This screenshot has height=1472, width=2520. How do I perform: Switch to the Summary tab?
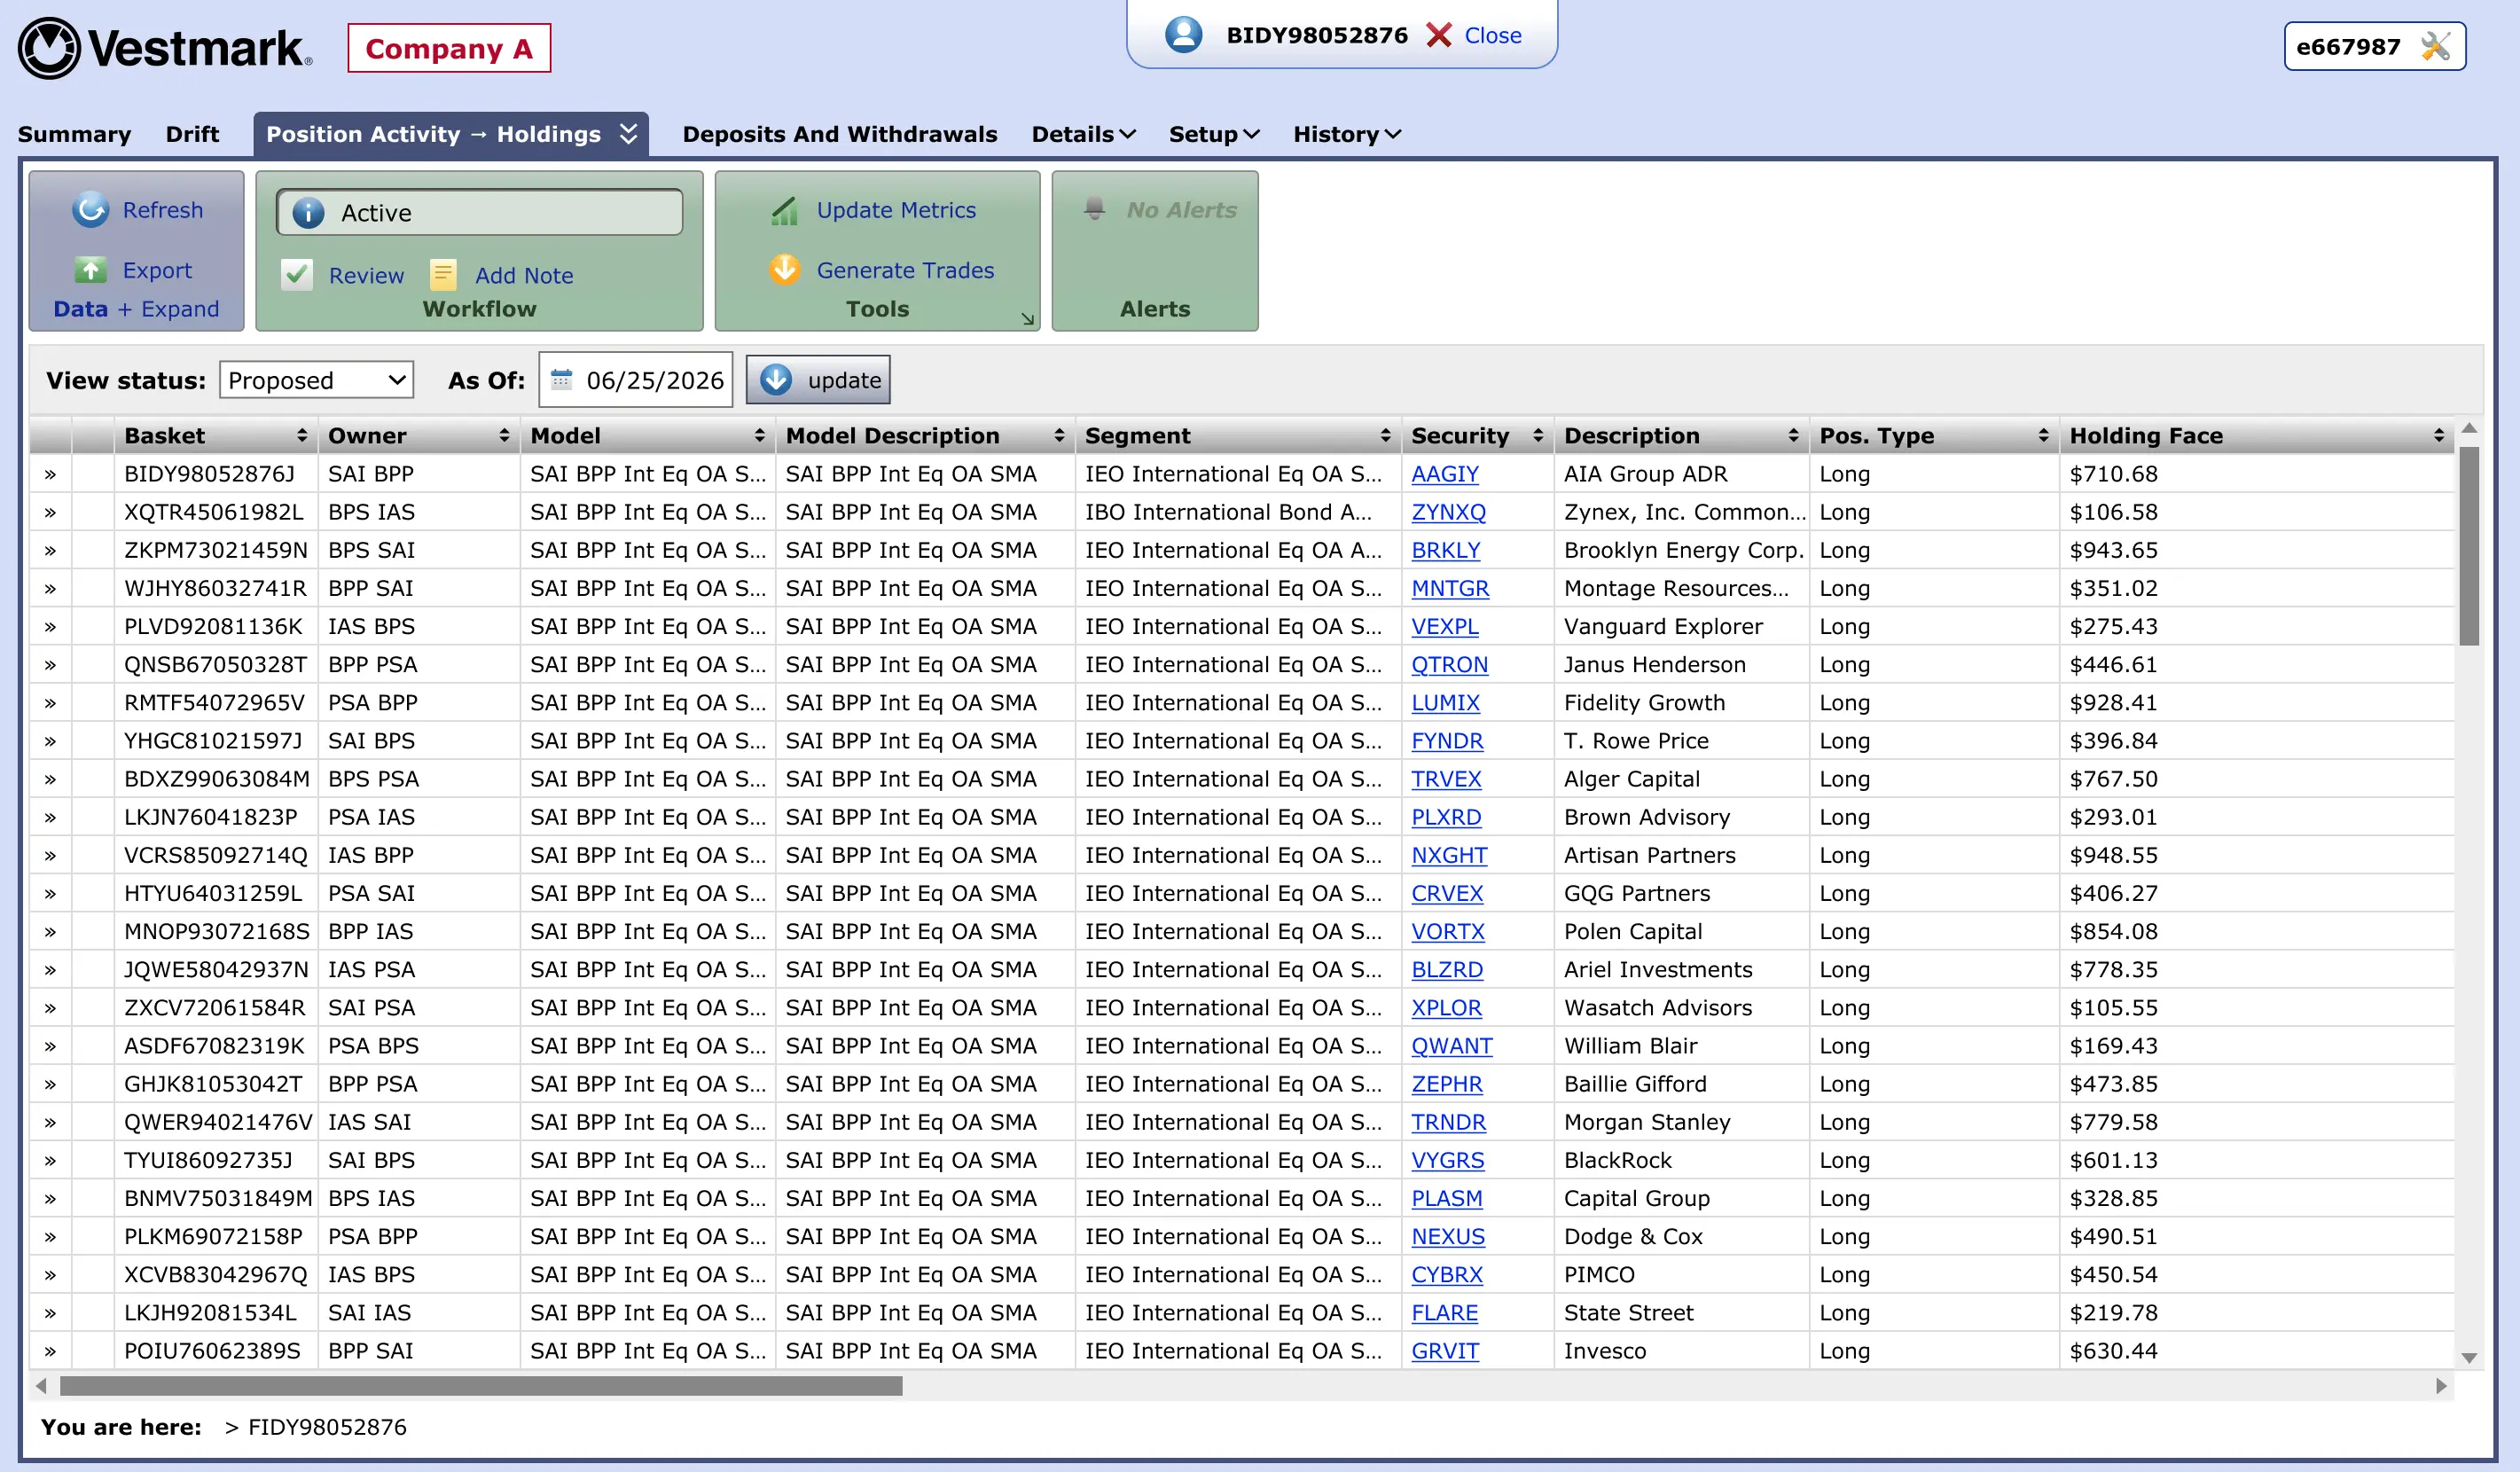pyautogui.click(x=74, y=134)
